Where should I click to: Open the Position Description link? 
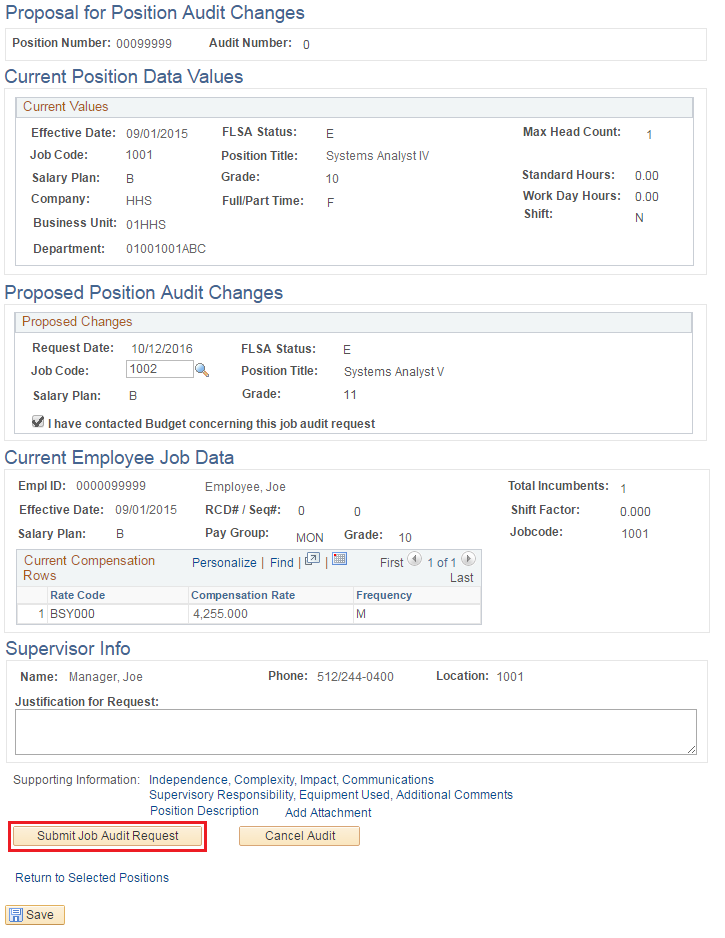coord(204,811)
